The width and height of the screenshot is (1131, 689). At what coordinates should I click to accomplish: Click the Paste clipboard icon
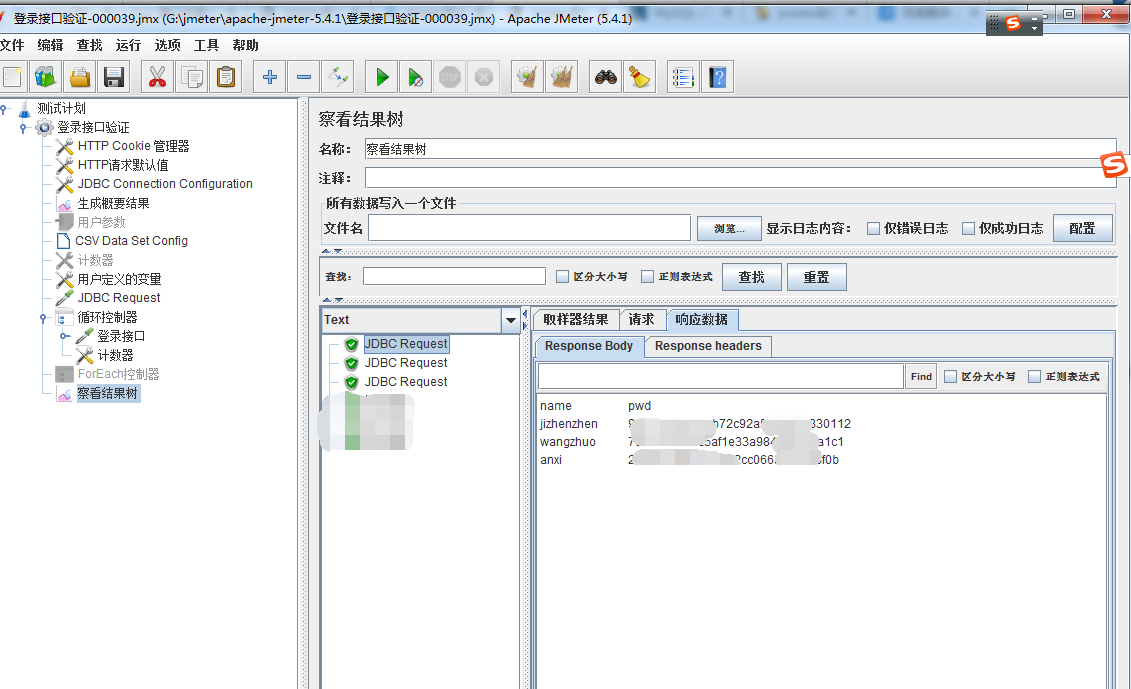pyautogui.click(x=226, y=77)
